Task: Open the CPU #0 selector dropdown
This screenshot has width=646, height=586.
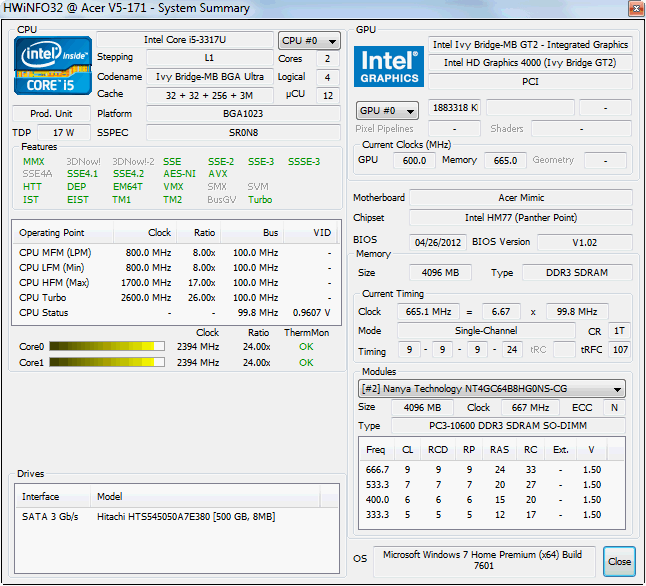Action: [x=309, y=41]
